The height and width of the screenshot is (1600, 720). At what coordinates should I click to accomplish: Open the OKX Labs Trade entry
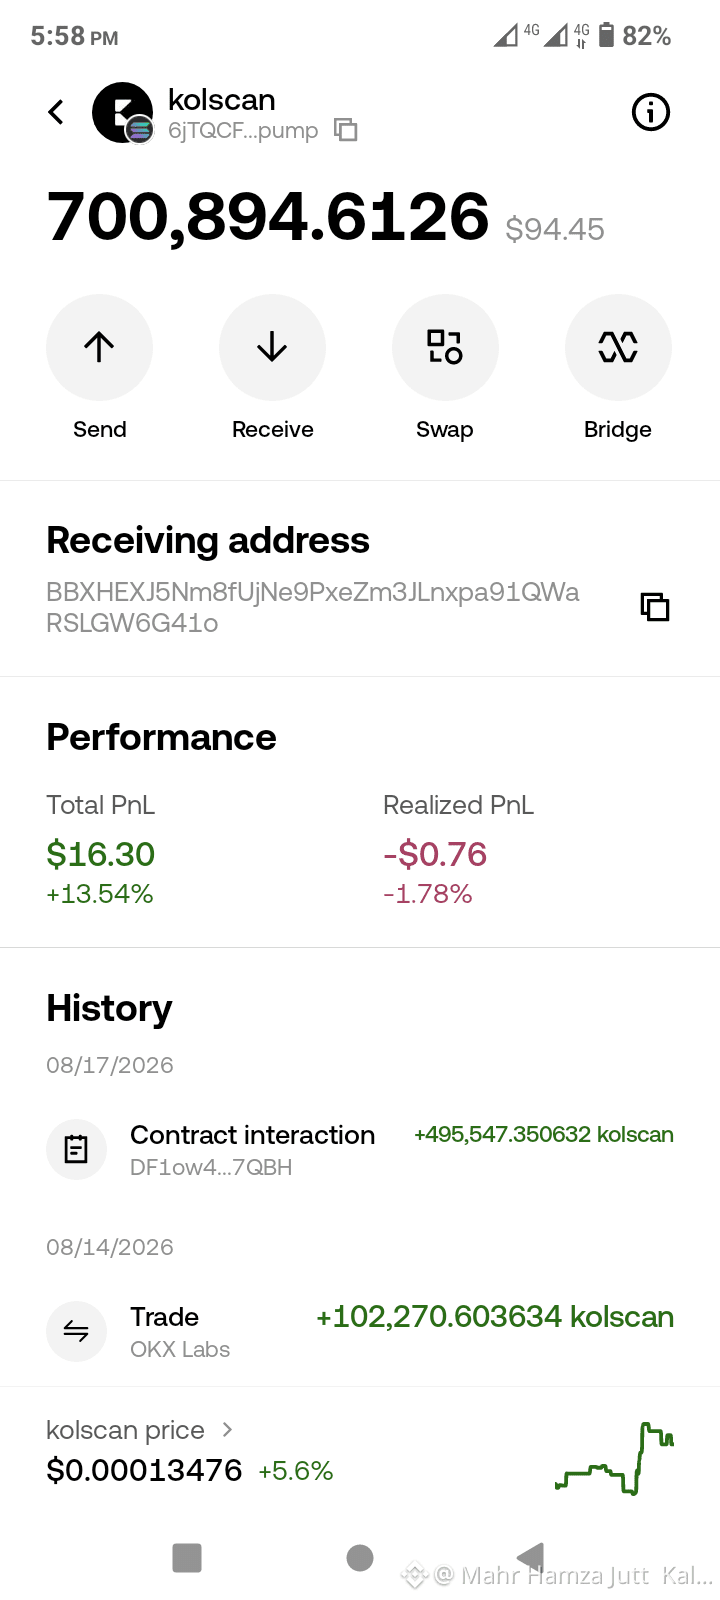coord(360,1332)
